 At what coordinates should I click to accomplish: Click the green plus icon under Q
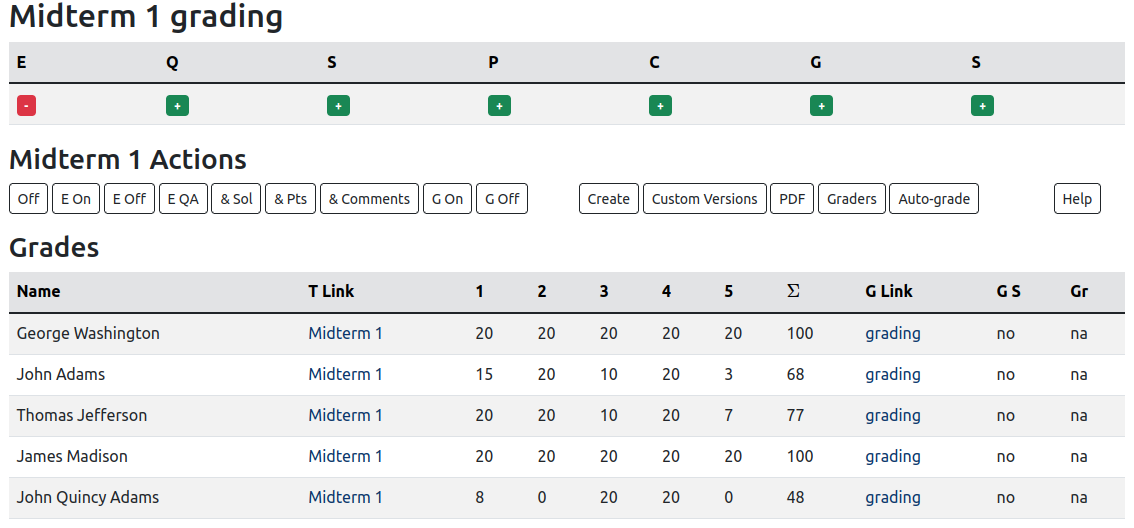tap(177, 106)
